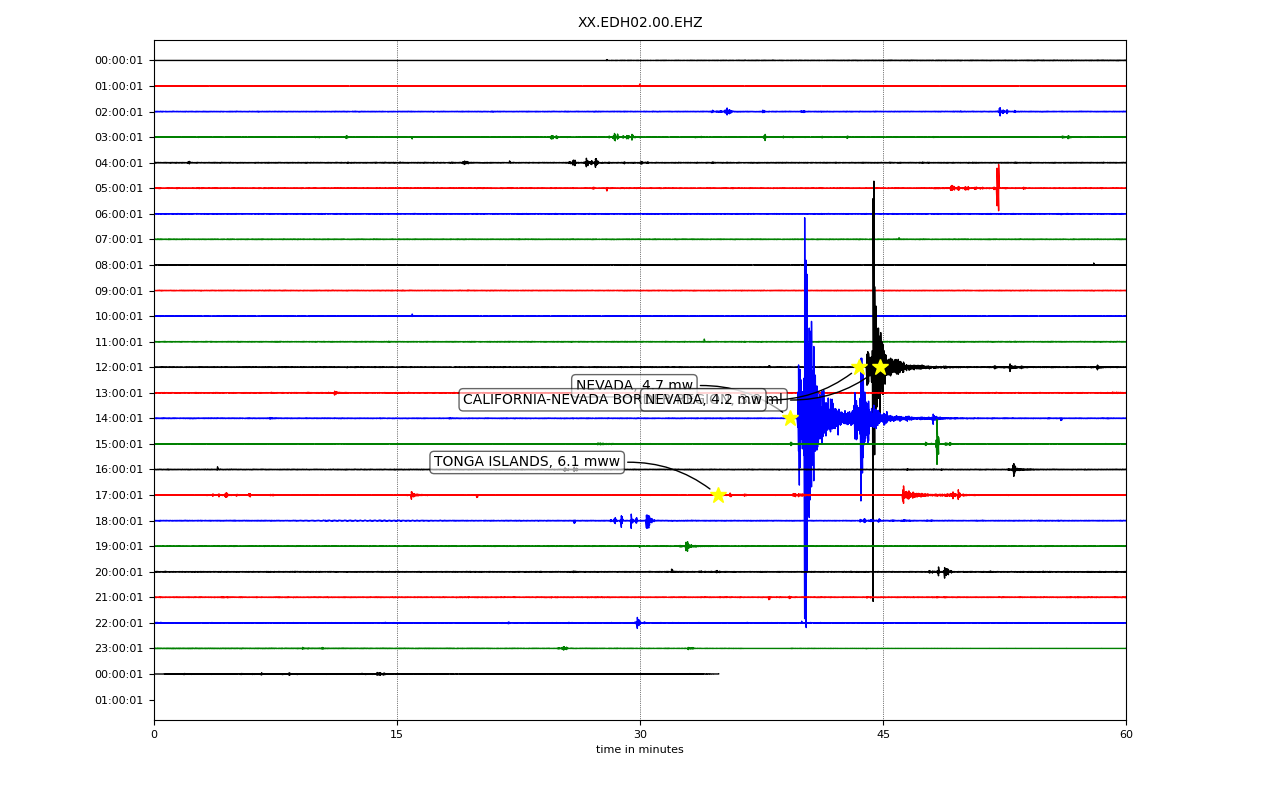Select the "NEVADA, 4.7 mw" annotation box

[634, 386]
